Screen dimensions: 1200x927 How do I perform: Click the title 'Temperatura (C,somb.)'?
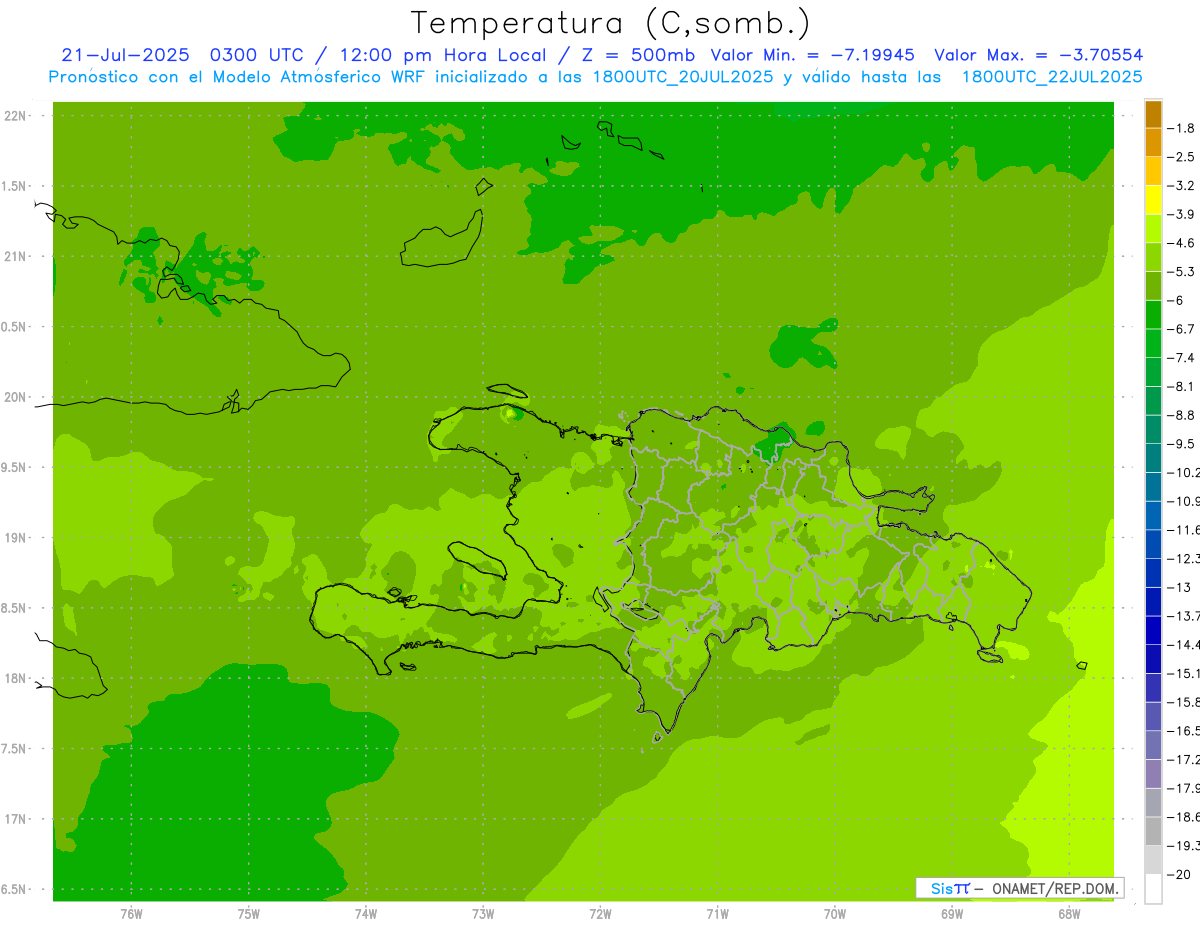pyautogui.click(x=611, y=23)
